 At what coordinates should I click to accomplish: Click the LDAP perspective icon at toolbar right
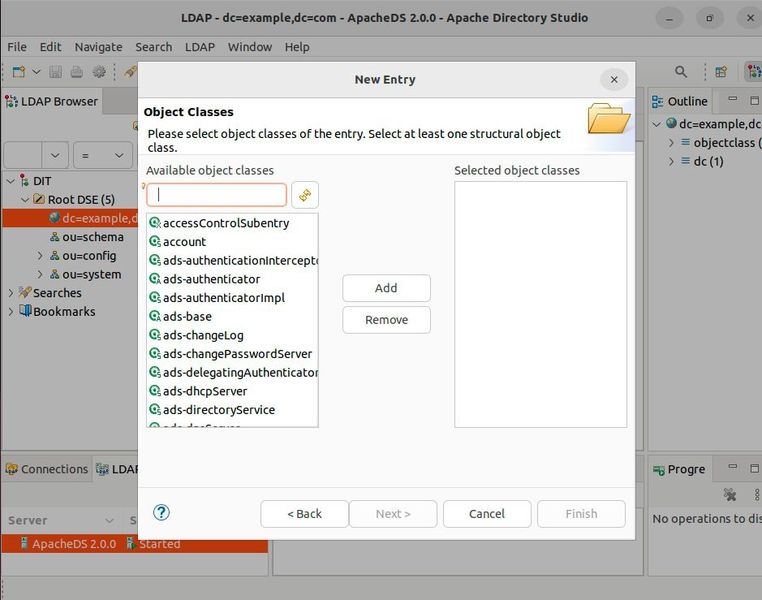754,72
